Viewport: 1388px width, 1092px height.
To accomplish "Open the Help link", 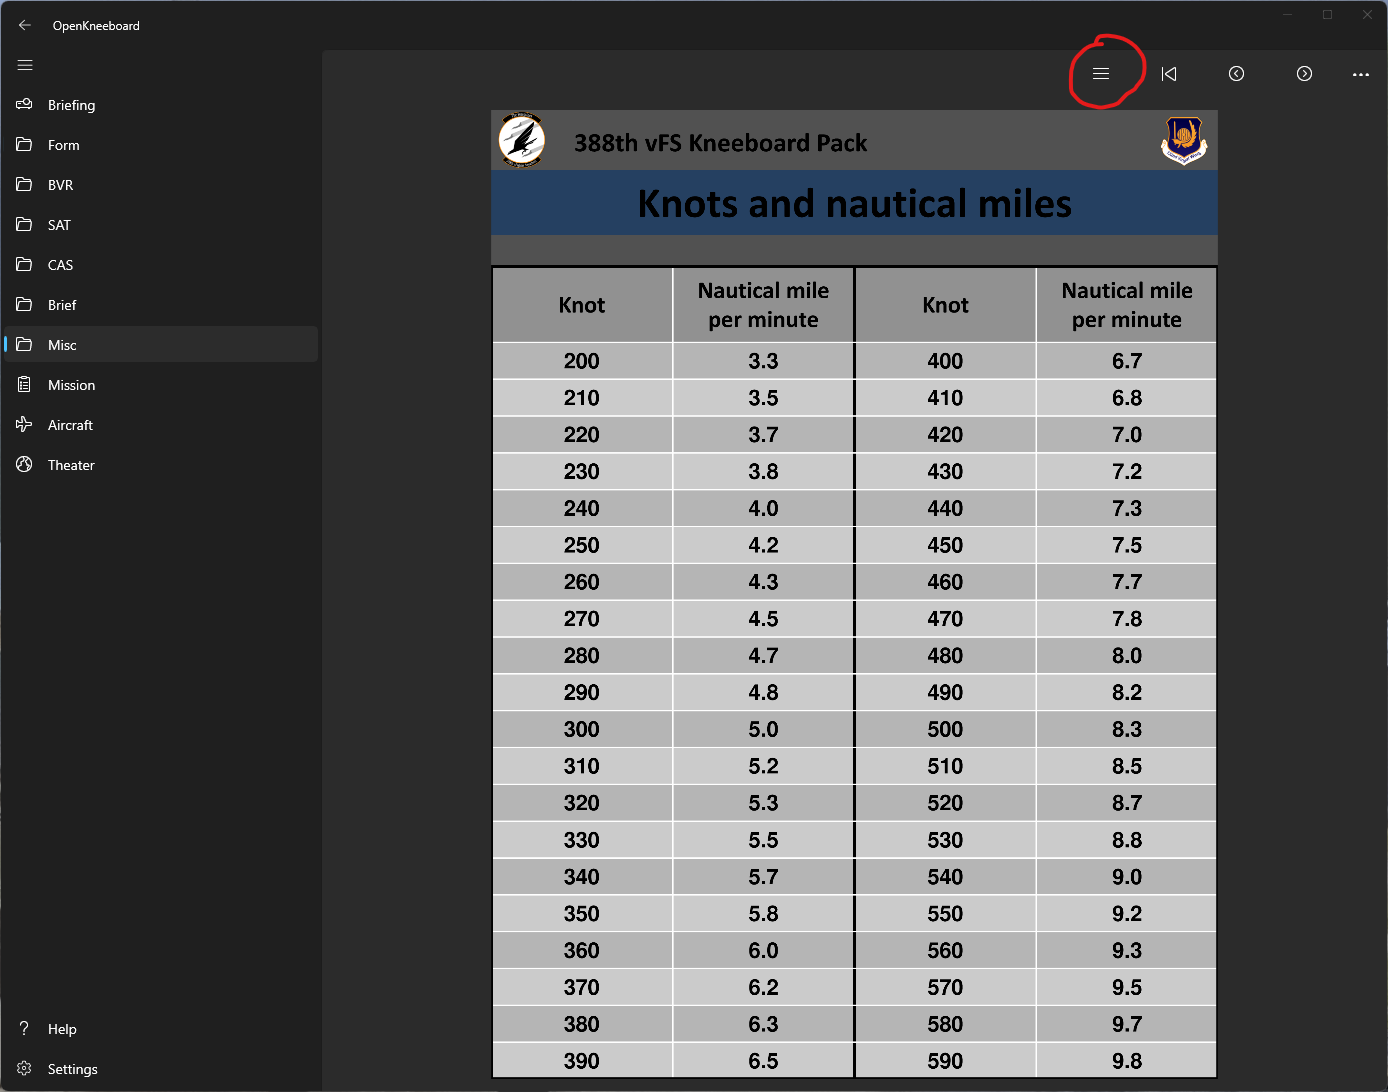I will (x=62, y=1028).
